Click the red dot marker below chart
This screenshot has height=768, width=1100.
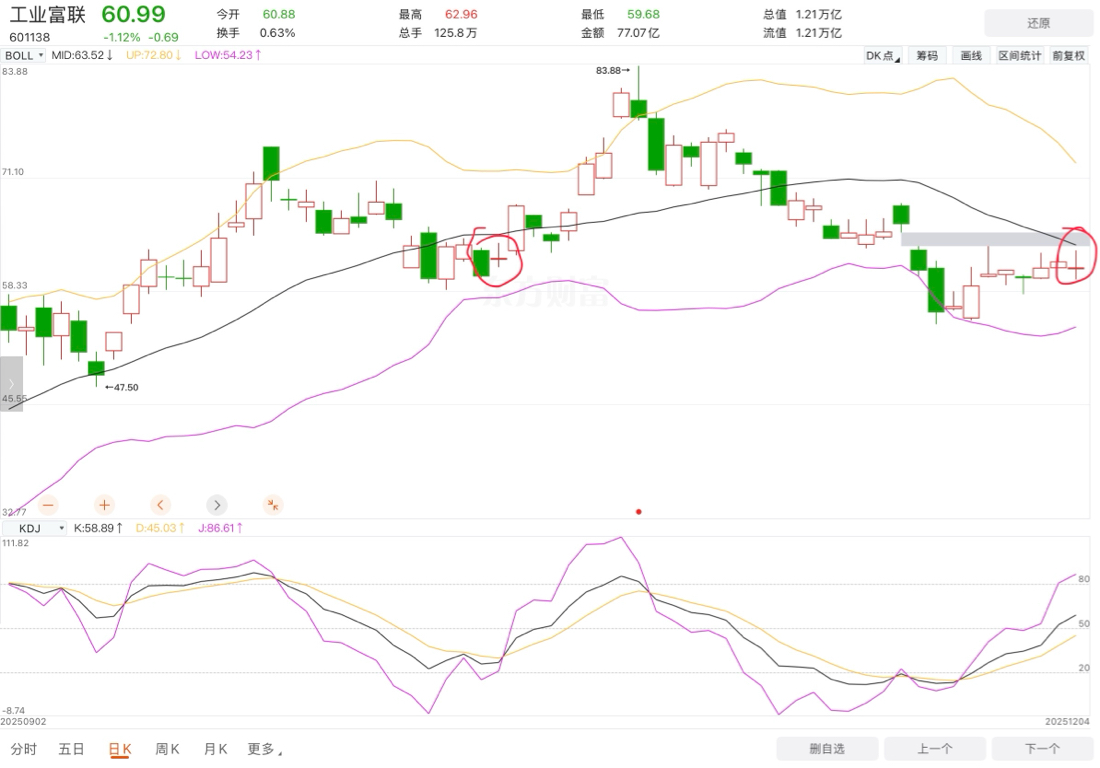pyautogui.click(x=638, y=511)
